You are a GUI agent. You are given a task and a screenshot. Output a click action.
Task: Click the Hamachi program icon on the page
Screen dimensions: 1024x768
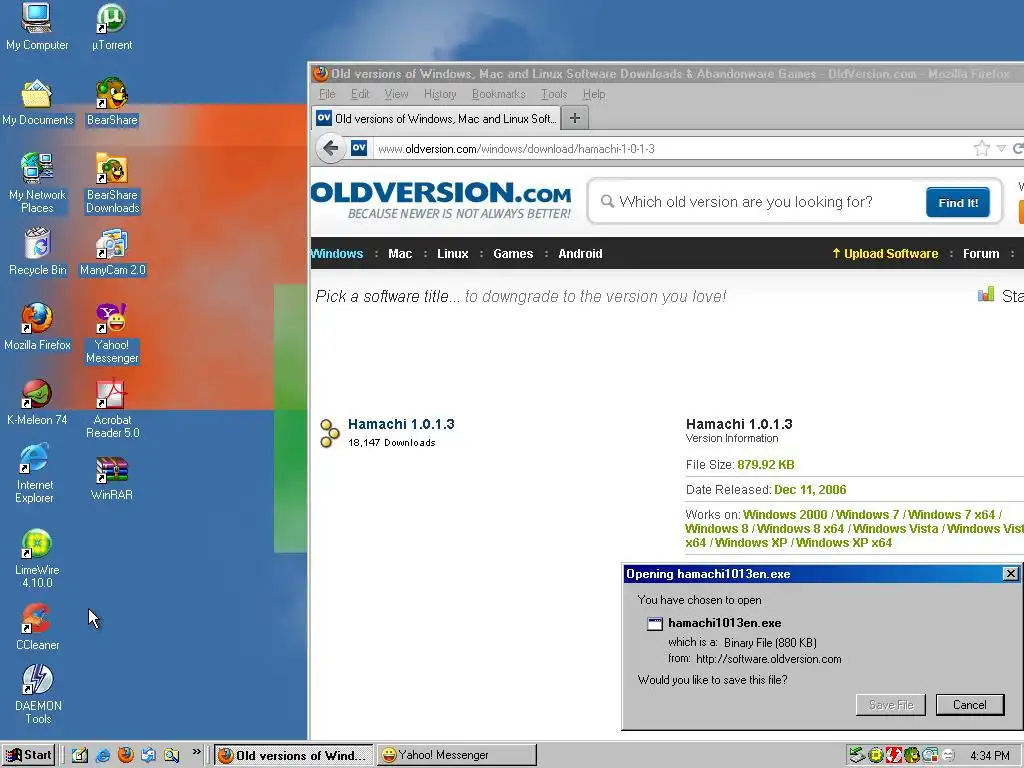(329, 433)
